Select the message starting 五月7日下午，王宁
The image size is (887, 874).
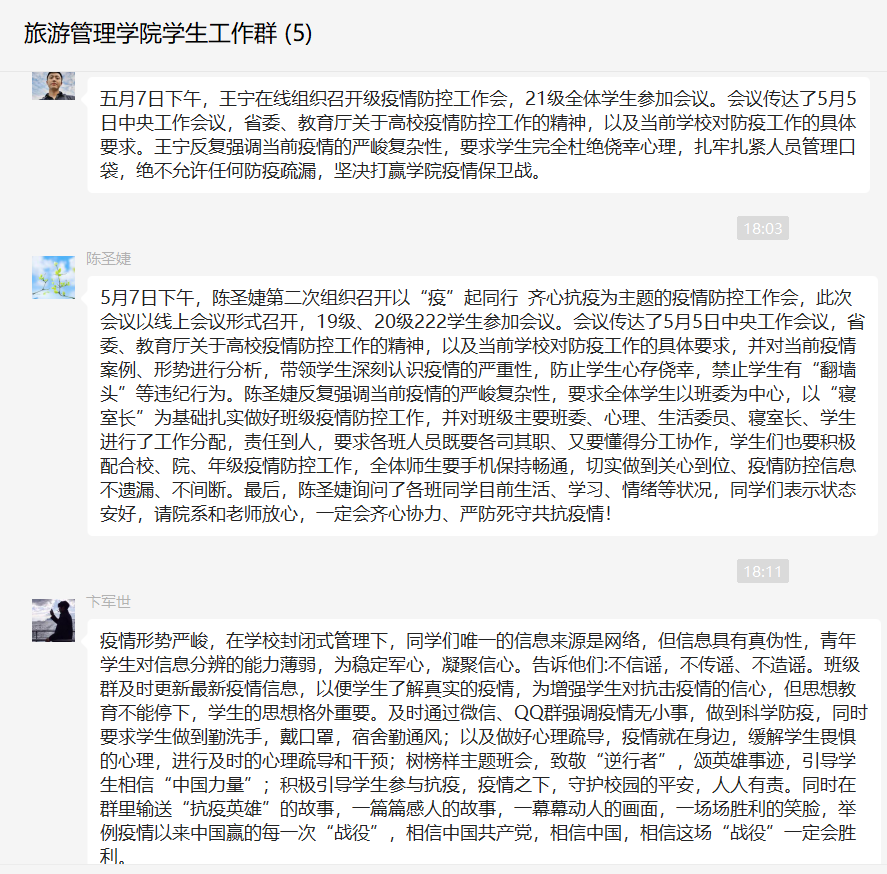(479, 135)
